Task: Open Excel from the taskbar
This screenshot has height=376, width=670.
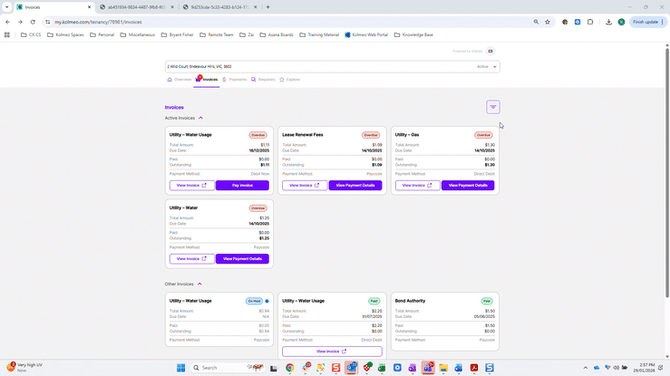Action: pyautogui.click(x=381, y=367)
